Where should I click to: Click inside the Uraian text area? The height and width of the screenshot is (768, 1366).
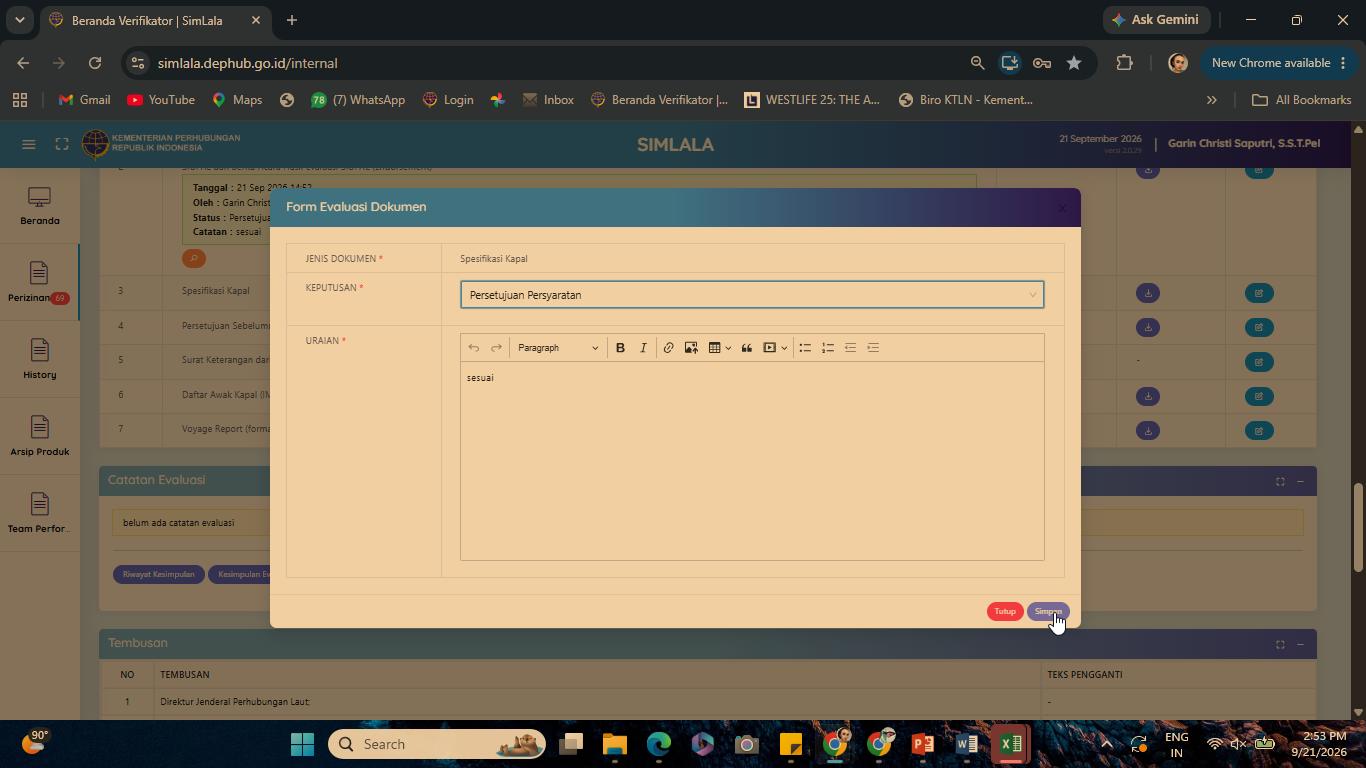(752, 460)
